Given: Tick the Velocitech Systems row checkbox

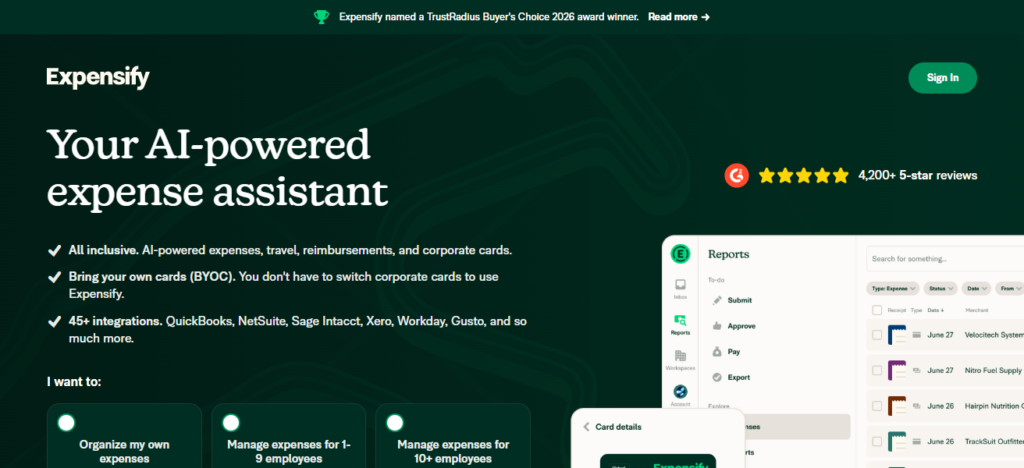Looking at the screenshot, I should coord(877,335).
